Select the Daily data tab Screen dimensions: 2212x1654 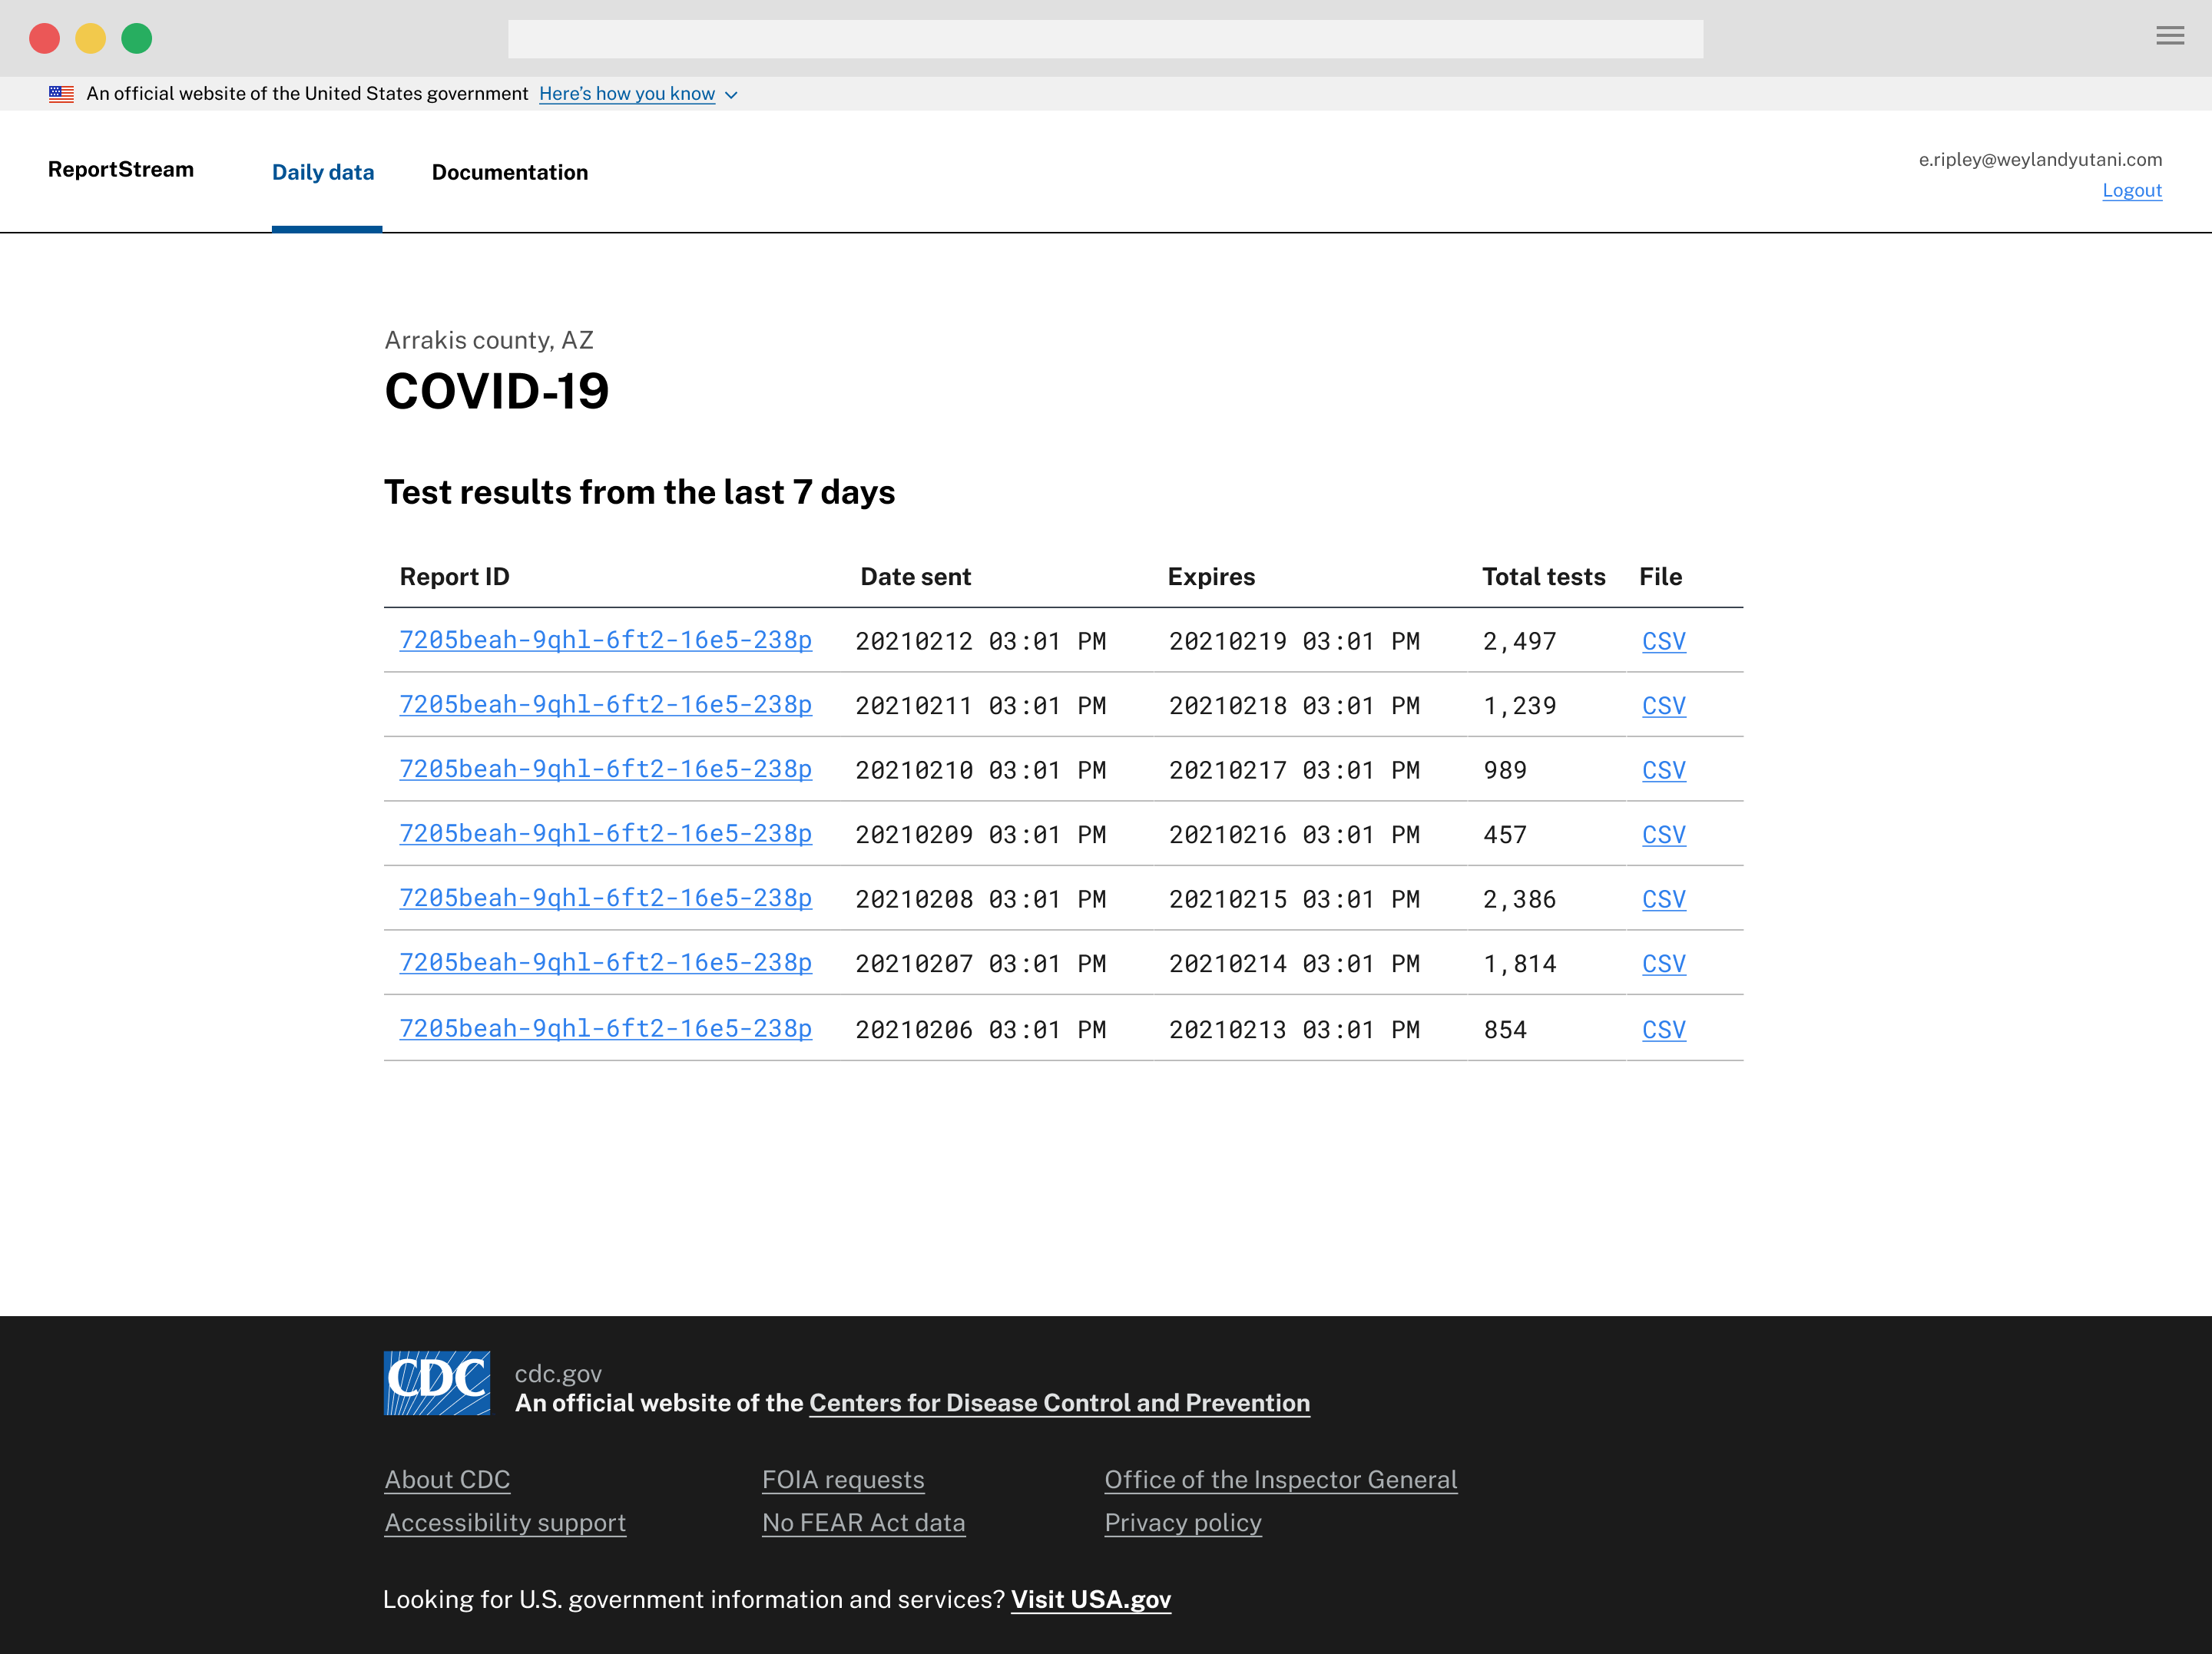pyautogui.click(x=322, y=172)
